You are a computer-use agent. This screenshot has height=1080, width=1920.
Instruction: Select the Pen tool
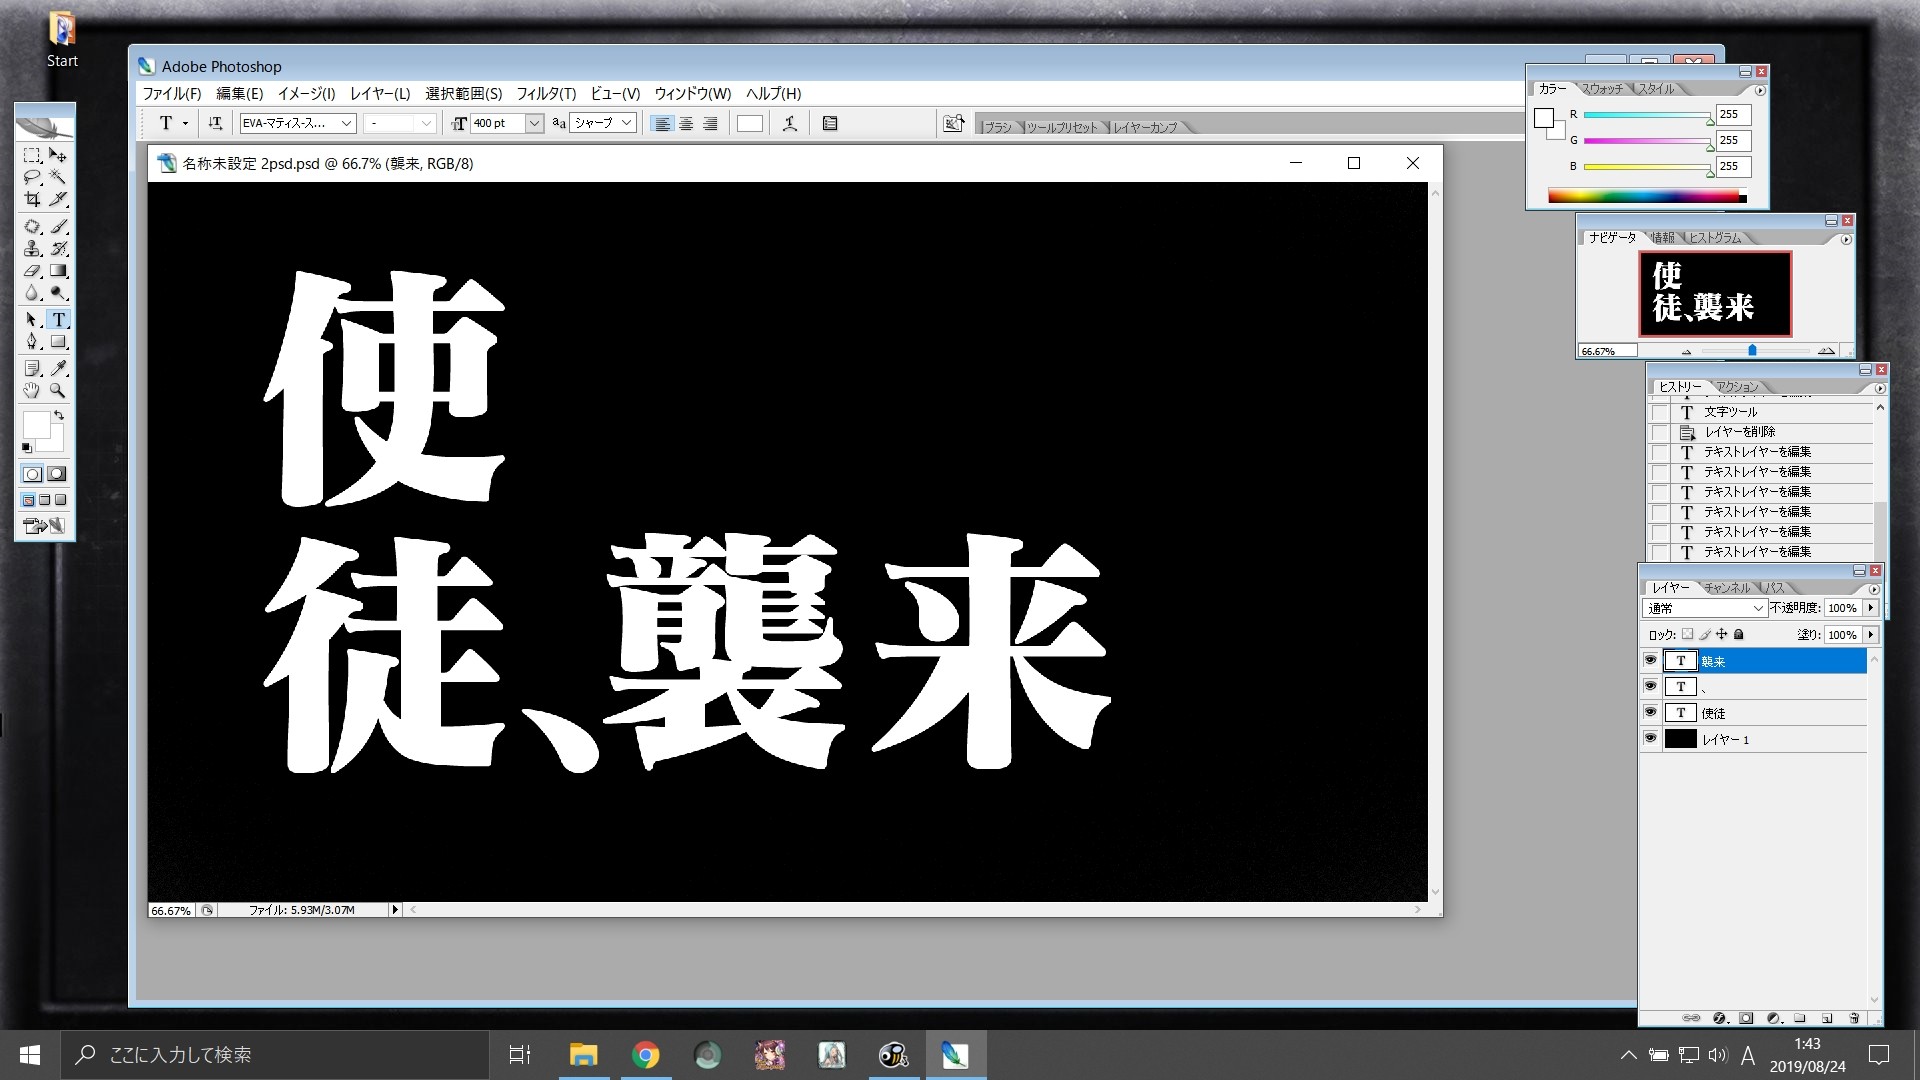[x=32, y=341]
